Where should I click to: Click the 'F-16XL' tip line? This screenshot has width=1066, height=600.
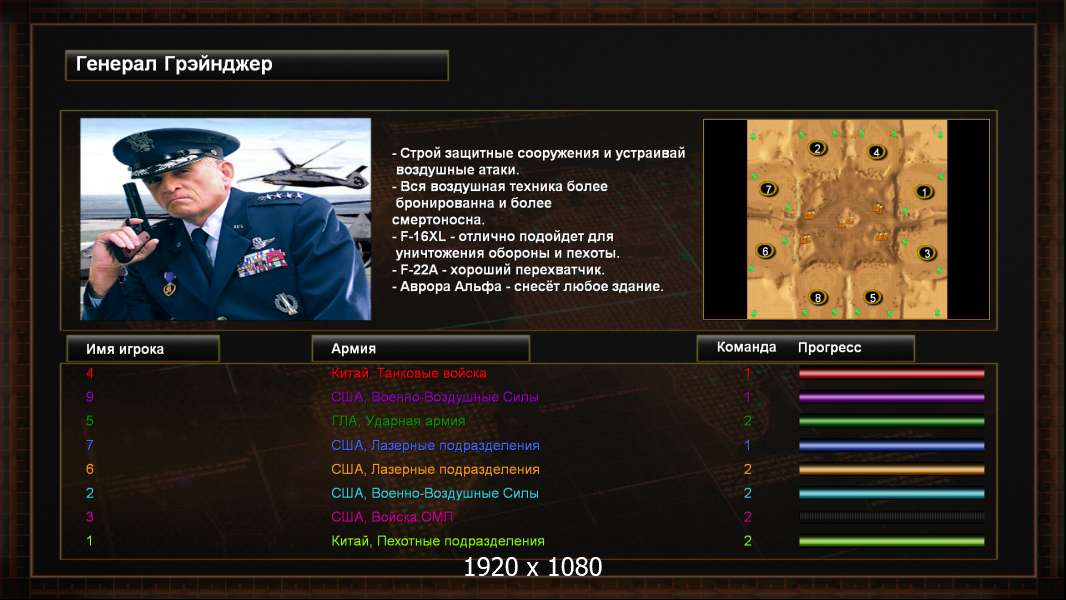(506, 245)
